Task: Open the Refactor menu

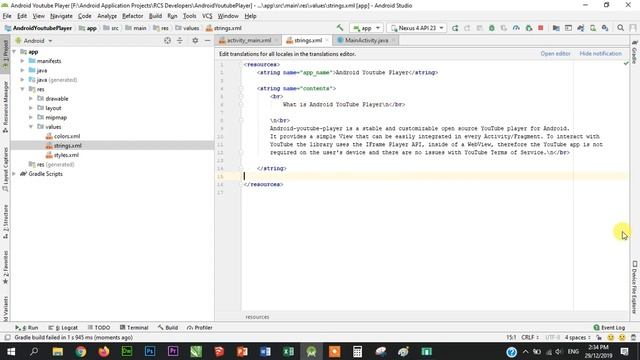Action: [133, 16]
